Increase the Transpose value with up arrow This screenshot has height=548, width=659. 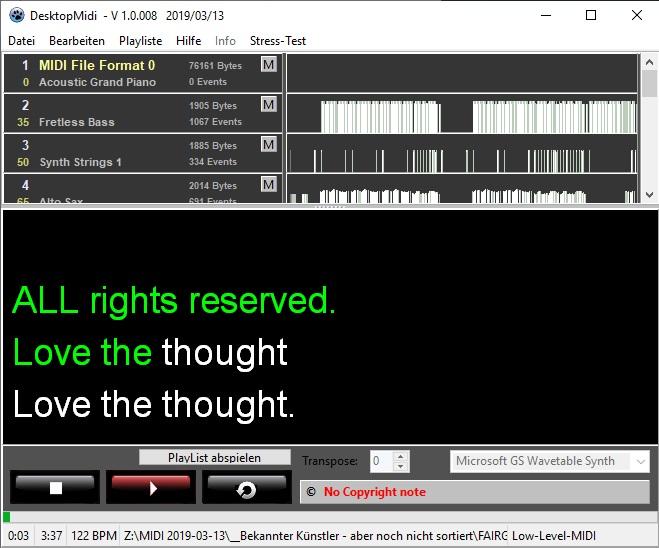click(401, 456)
